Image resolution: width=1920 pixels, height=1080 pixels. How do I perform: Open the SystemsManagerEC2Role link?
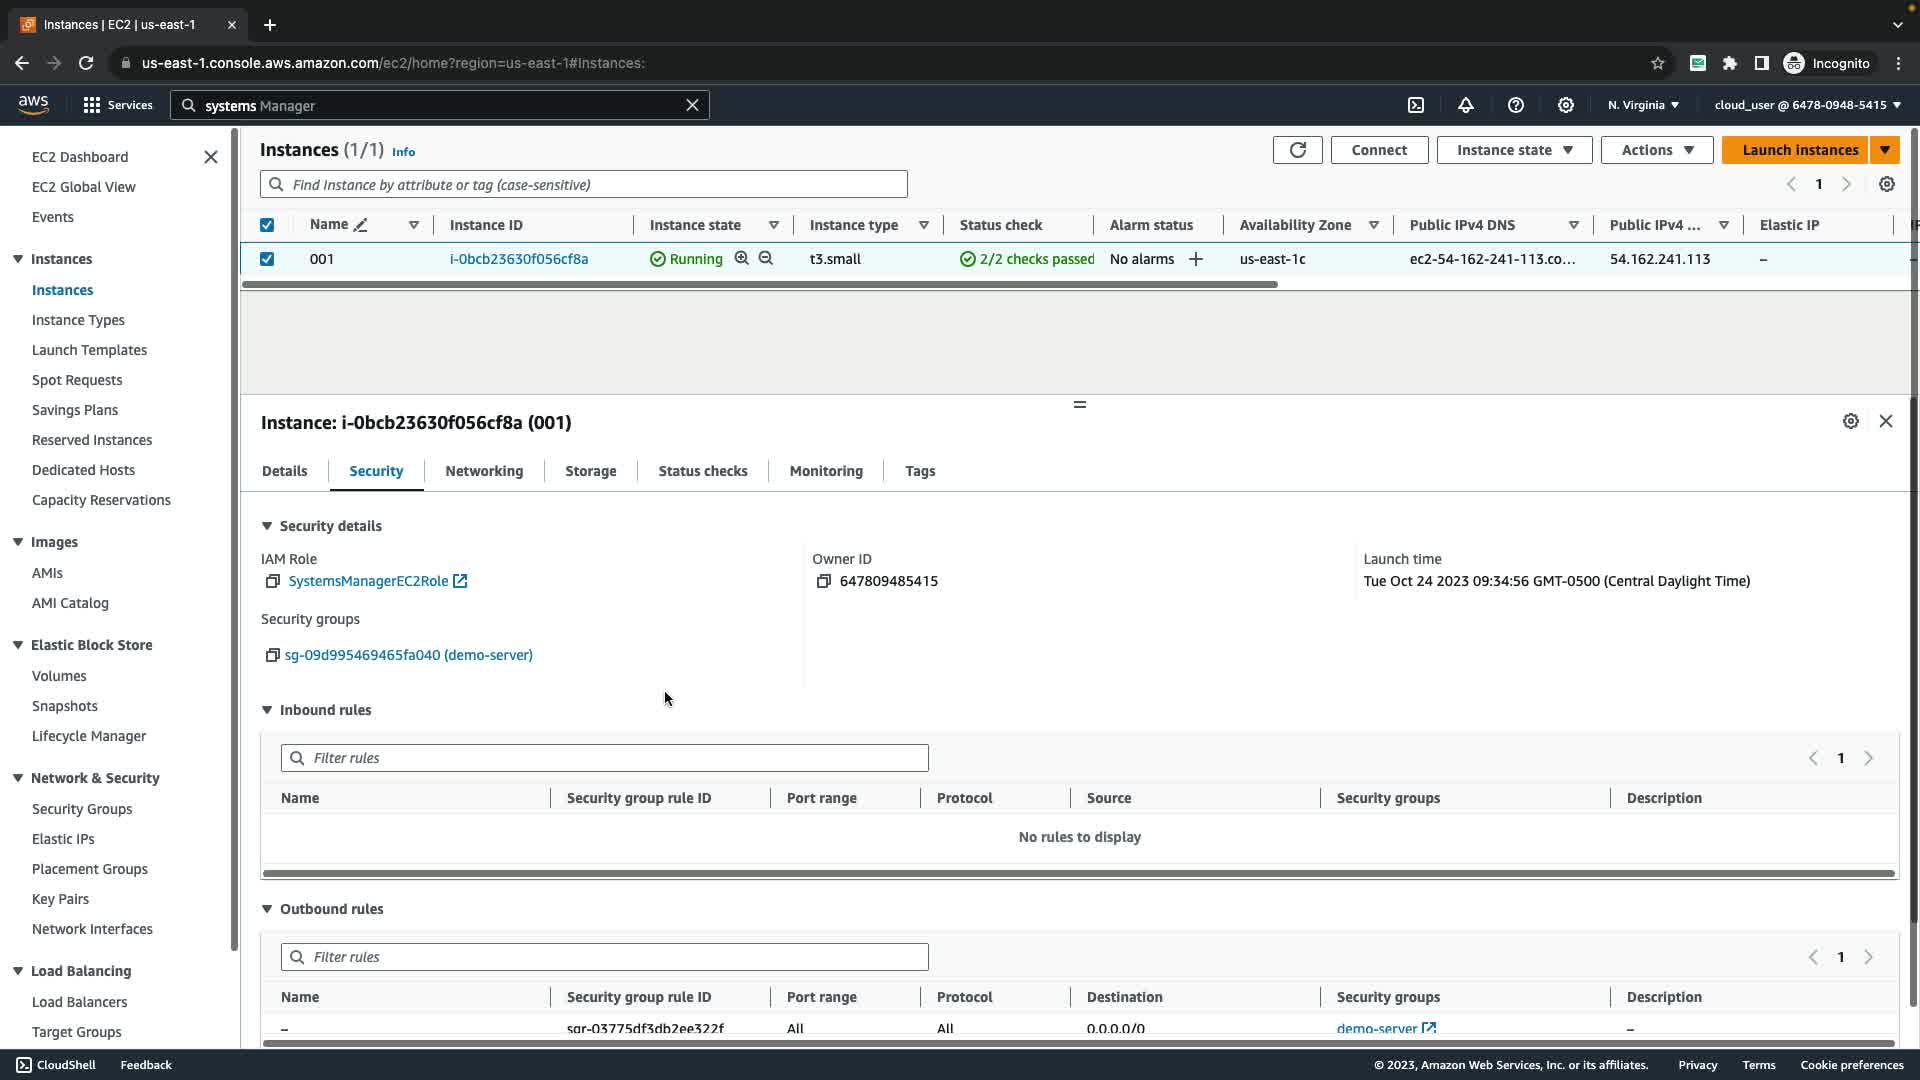point(368,581)
